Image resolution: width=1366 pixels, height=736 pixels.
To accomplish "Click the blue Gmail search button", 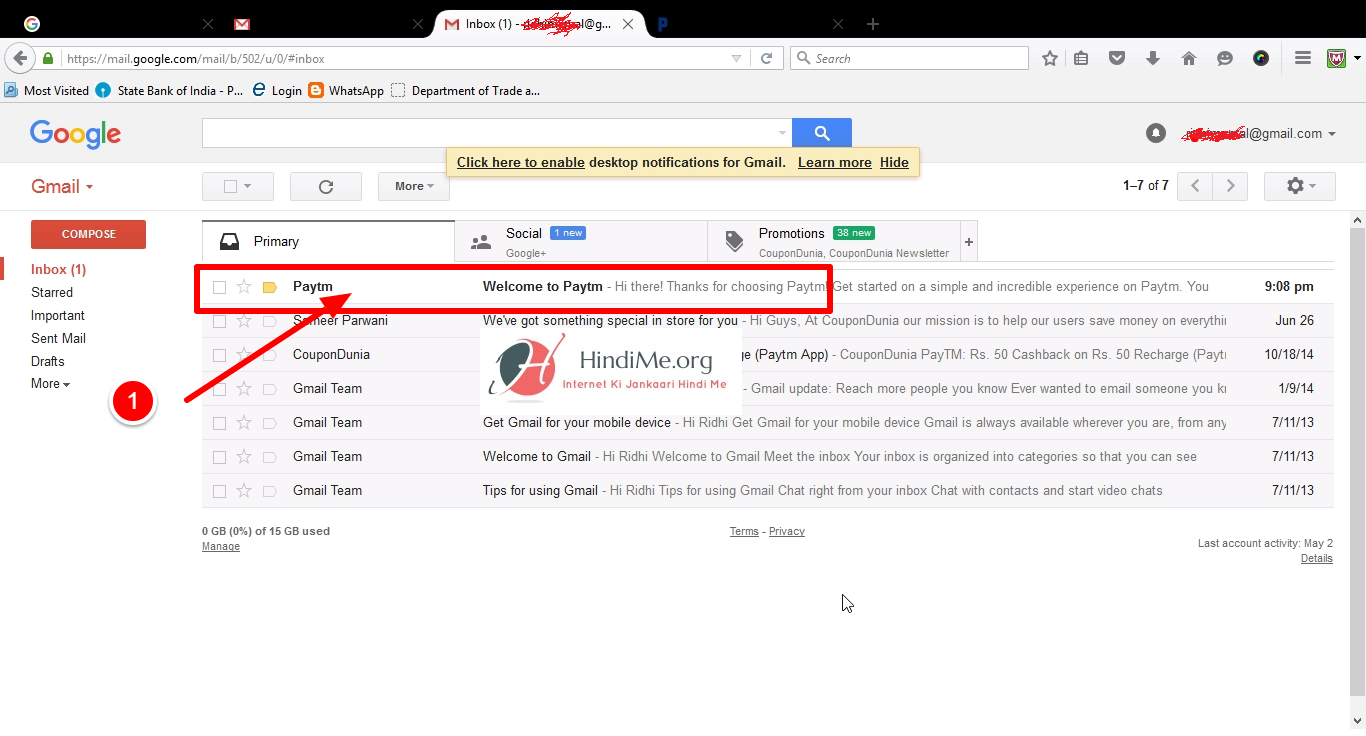I will click(821, 132).
